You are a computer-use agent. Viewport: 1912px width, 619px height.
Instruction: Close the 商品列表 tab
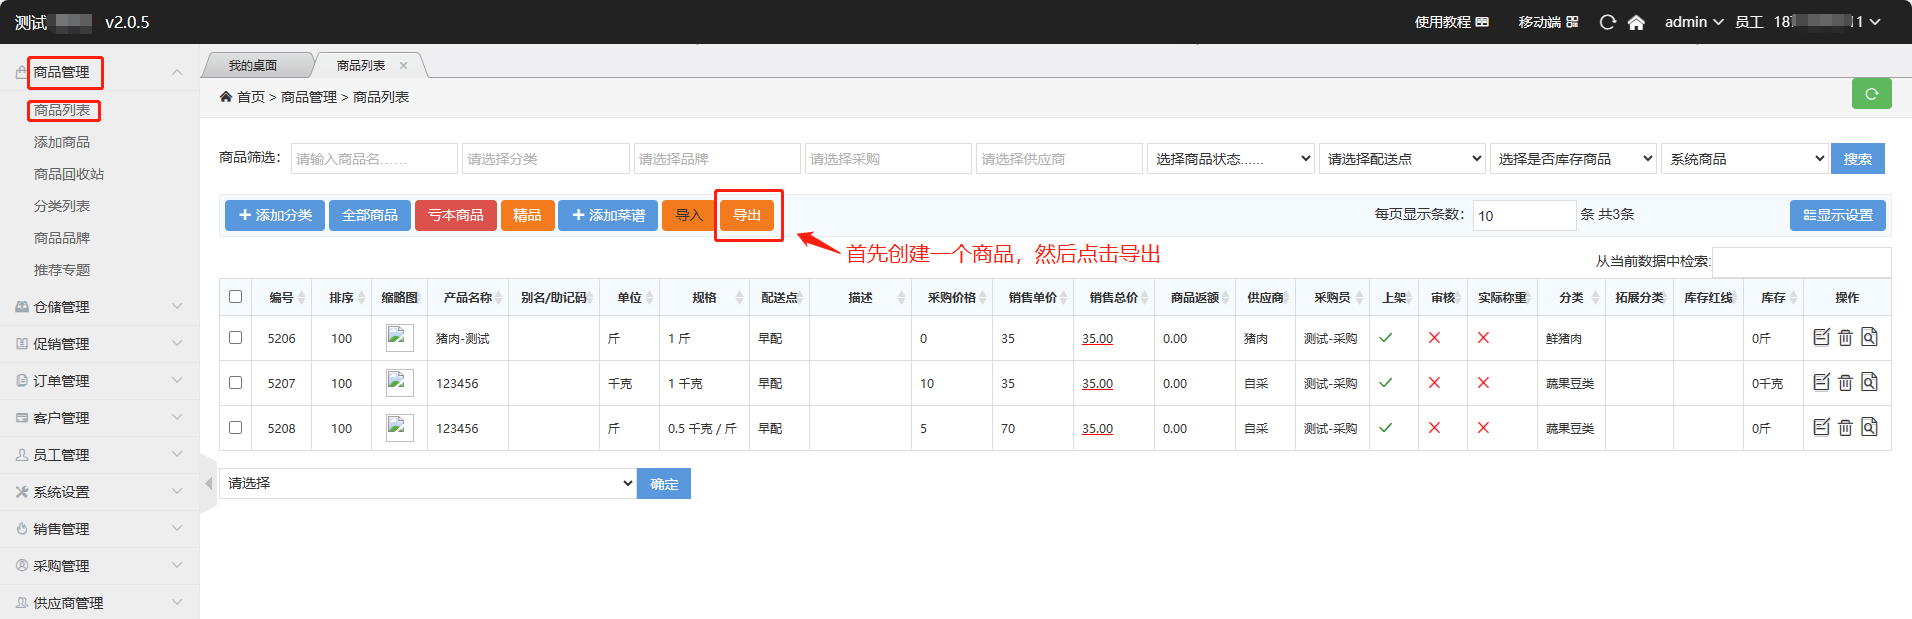coord(404,66)
